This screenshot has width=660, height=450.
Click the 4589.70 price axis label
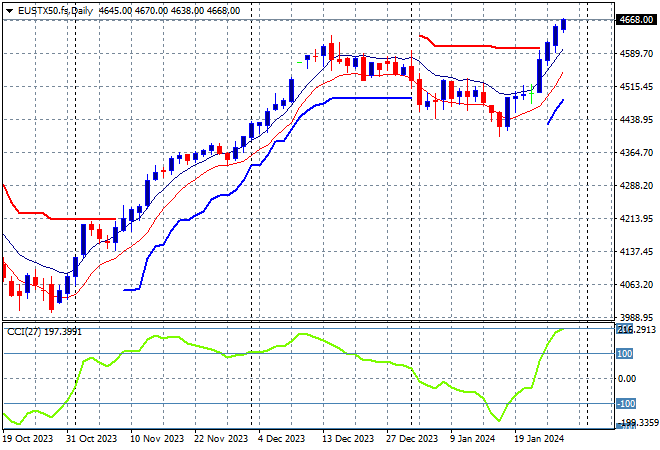click(x=636, y=54)
